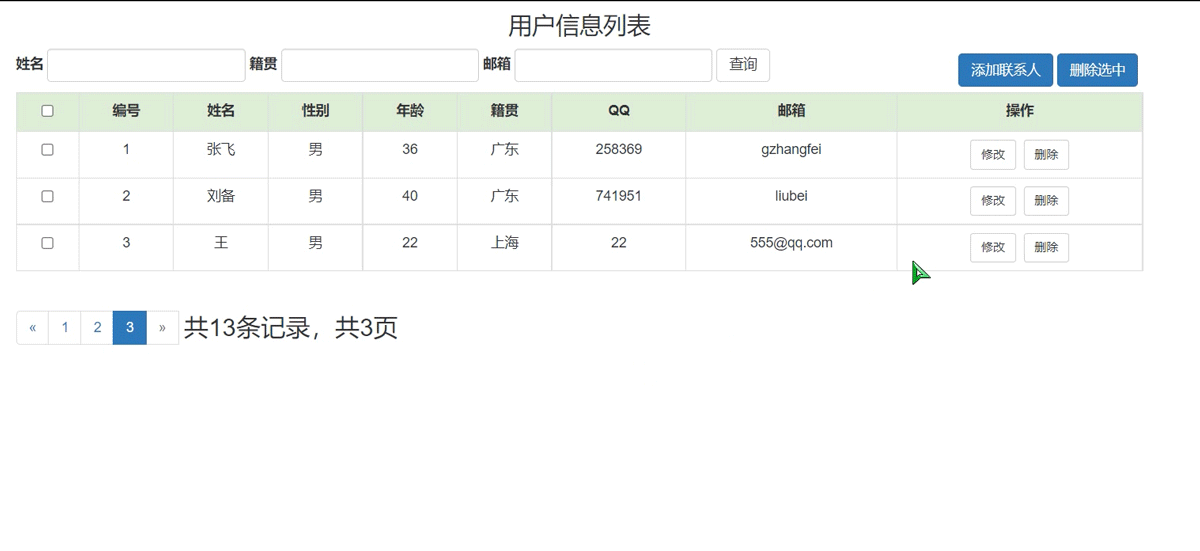Screen dimensions: 1200x551
Task: Click the 用户信息列表 page title
Action: tap(580, 25)
